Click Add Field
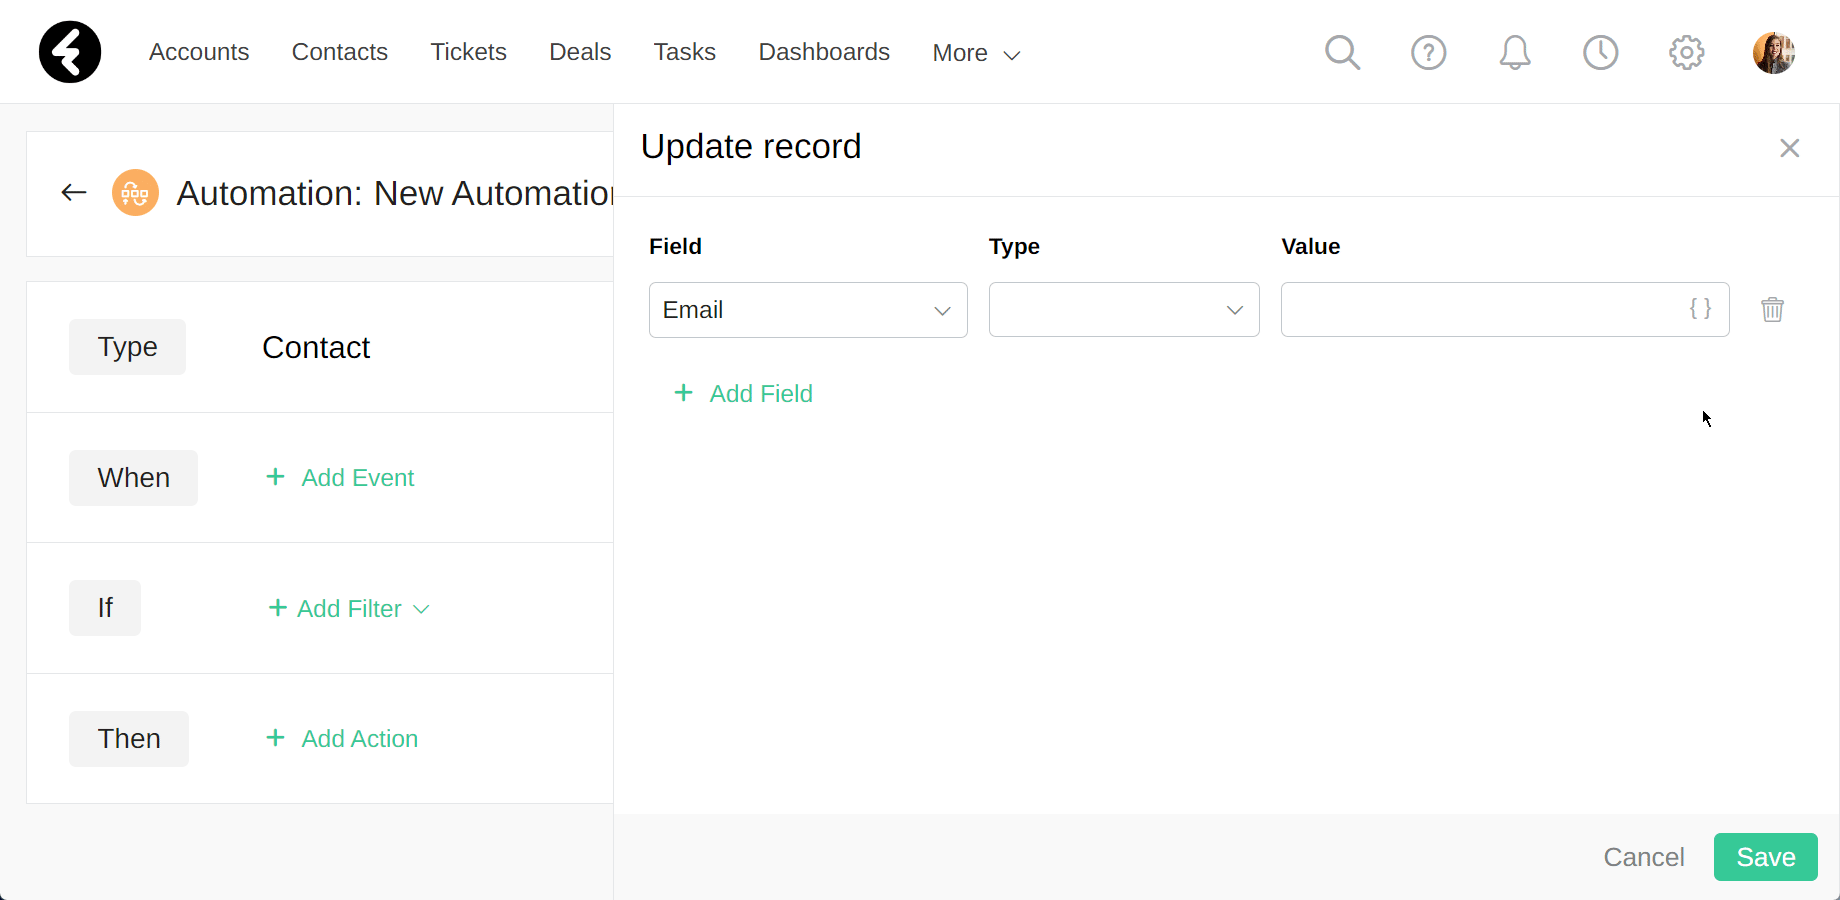This screenshot has width=1840, height=900. tap(743, 393)
